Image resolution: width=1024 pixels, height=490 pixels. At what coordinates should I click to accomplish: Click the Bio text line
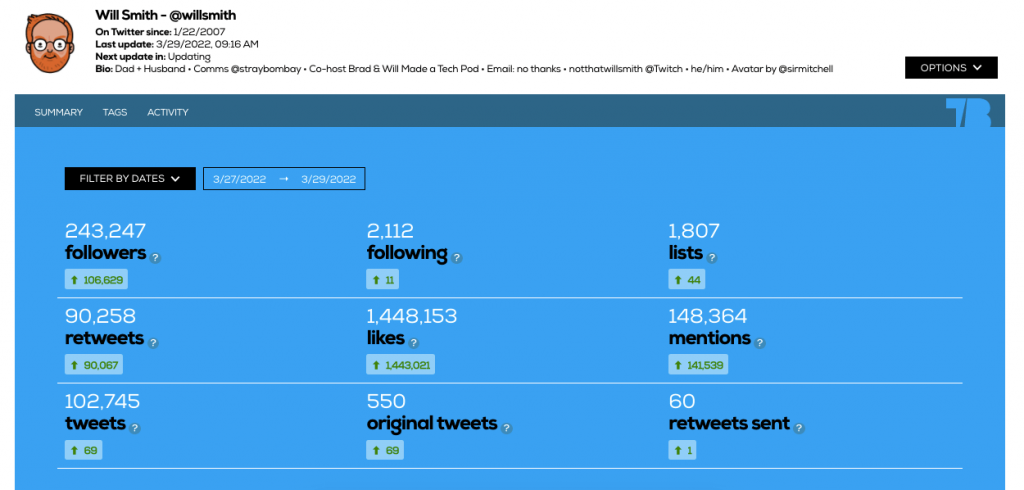tap(464, 69)
